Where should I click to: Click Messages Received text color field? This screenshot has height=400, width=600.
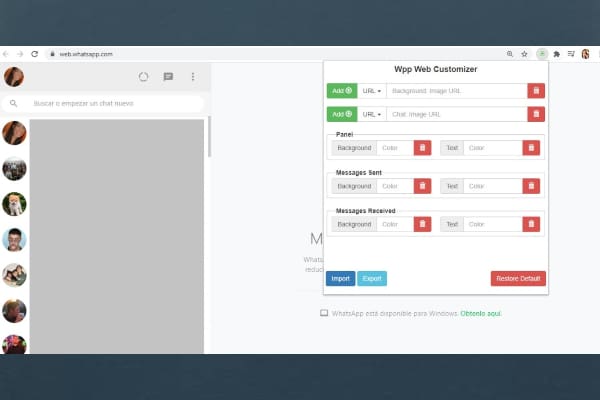493,224
